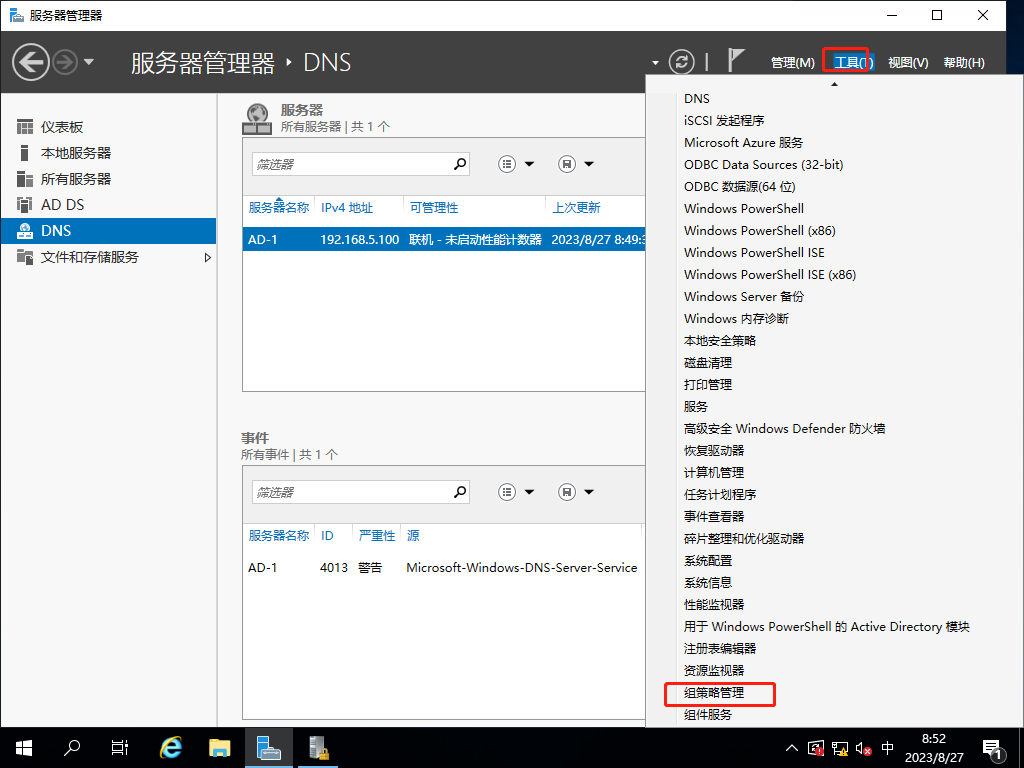Open ODBC 数据源(64 位)
Image resolution: width=1024 pixels, height=768 pixels.
[x=739, y=187]
